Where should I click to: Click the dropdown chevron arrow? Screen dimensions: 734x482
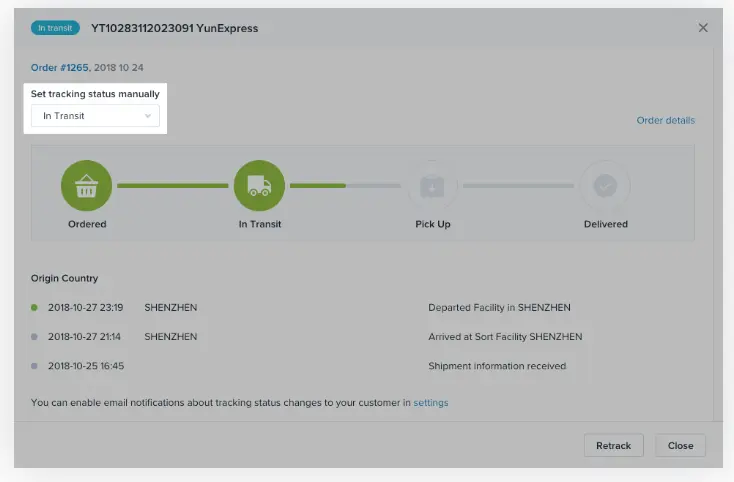tap(148, 116)
